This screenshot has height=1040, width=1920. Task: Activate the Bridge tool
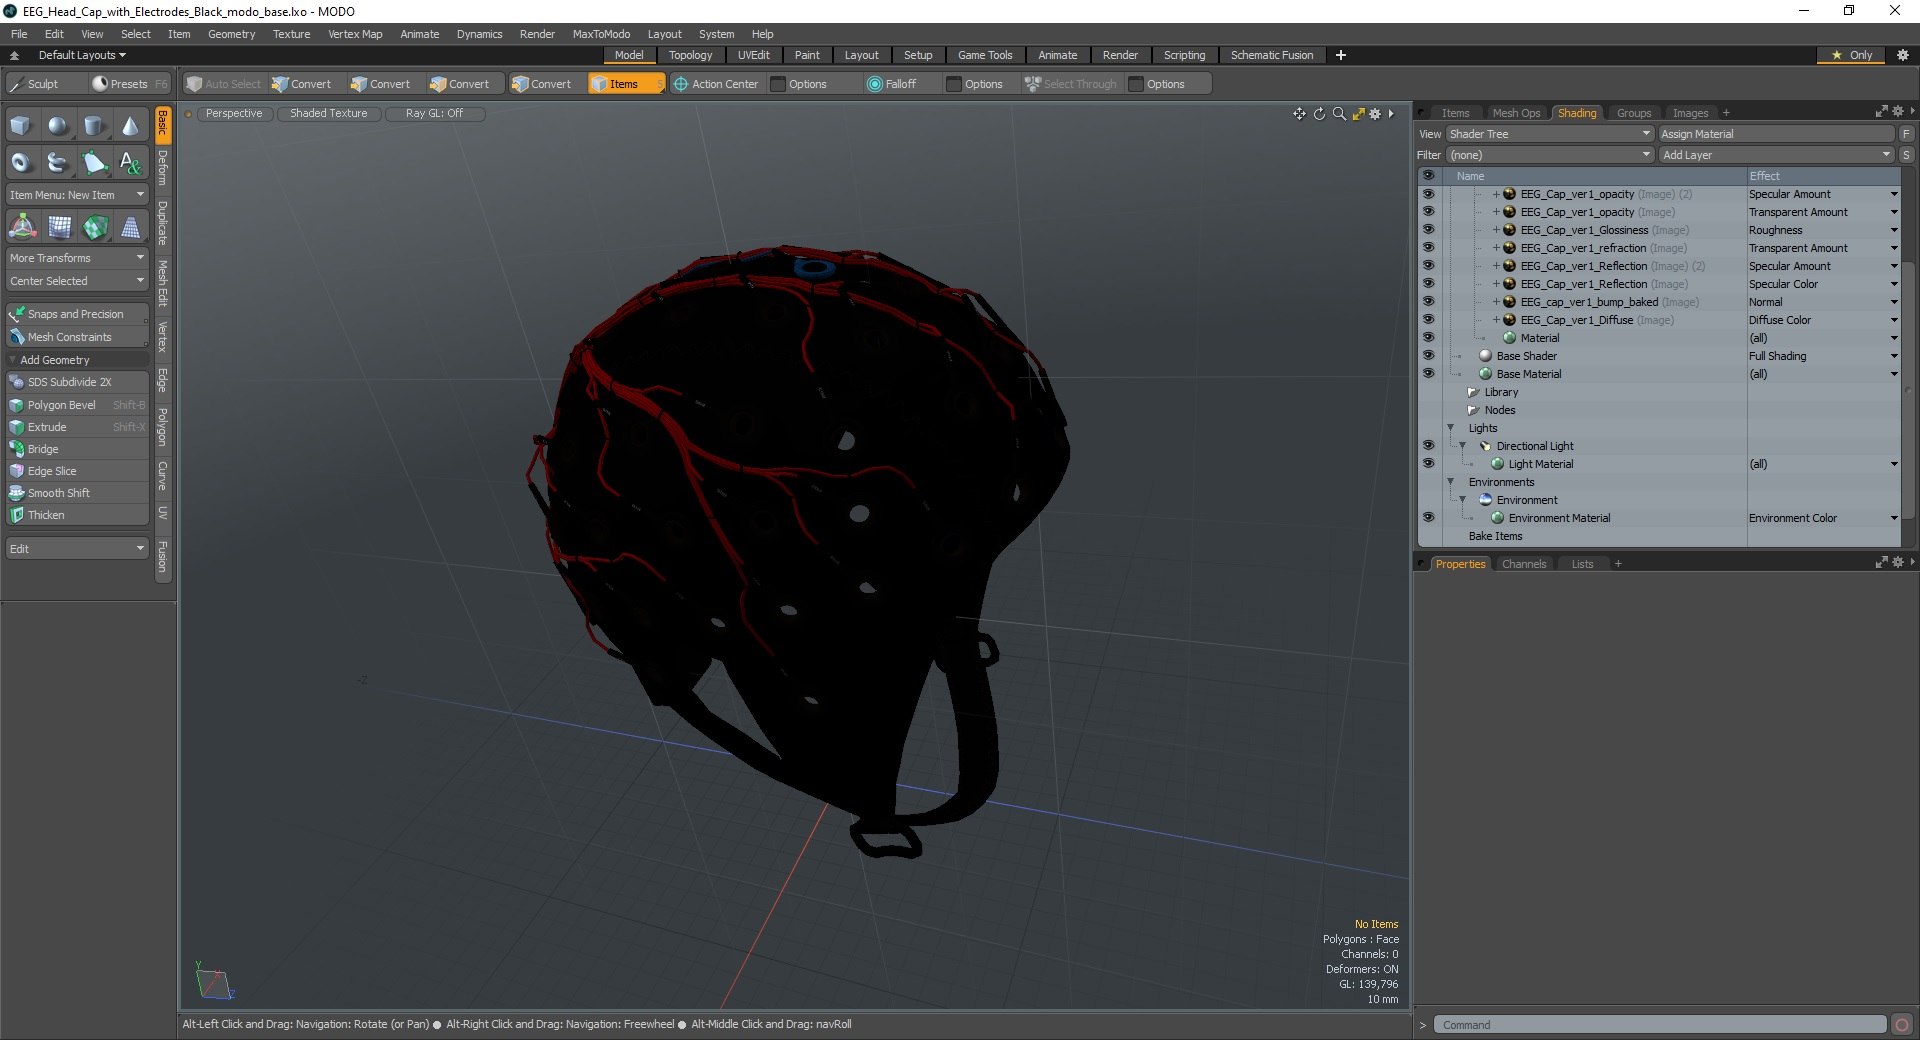[x=77, y=449]
